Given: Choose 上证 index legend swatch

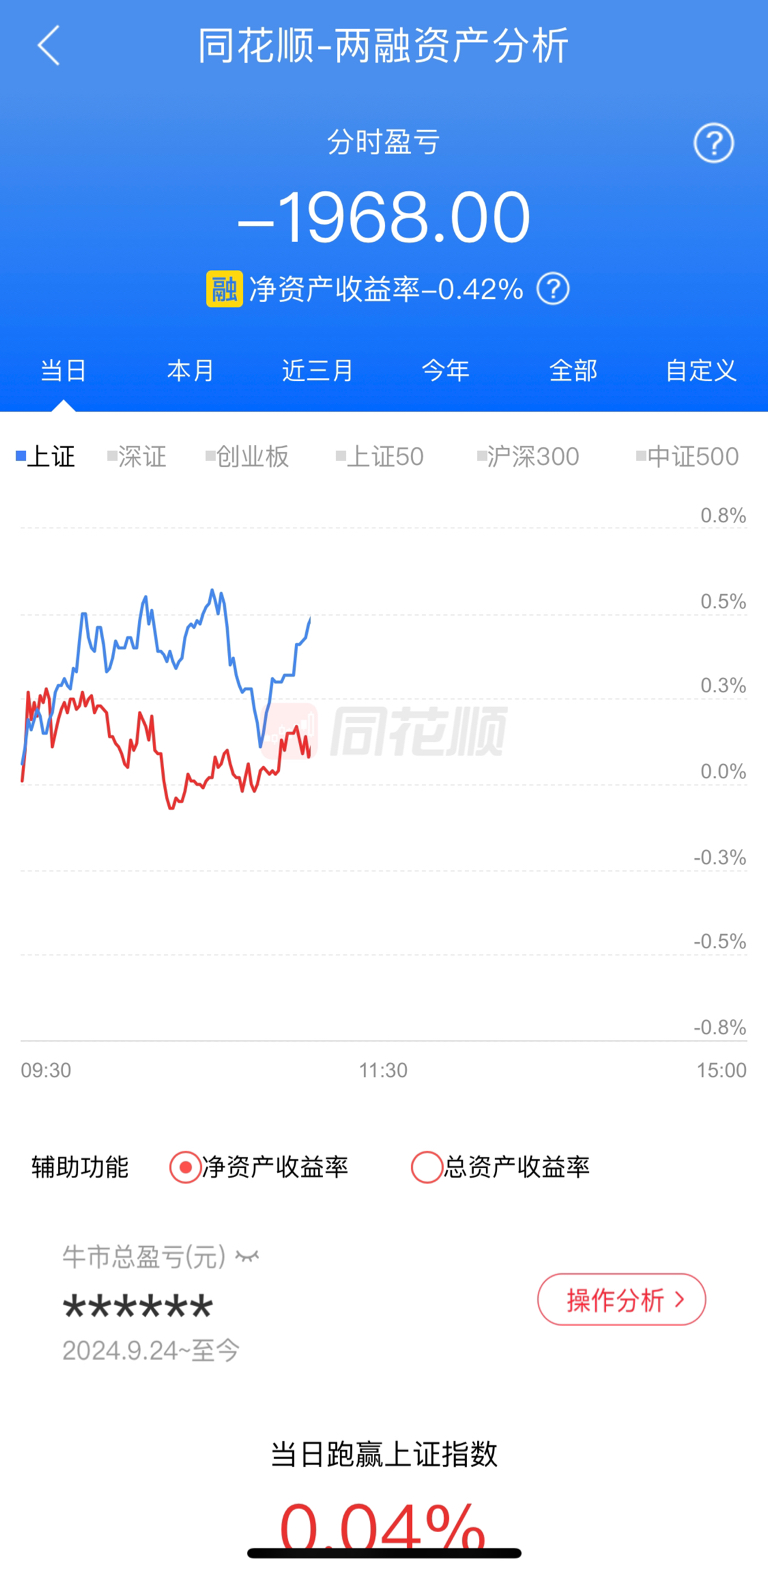Looking at the screenshot, I should (x=20, y=457).
